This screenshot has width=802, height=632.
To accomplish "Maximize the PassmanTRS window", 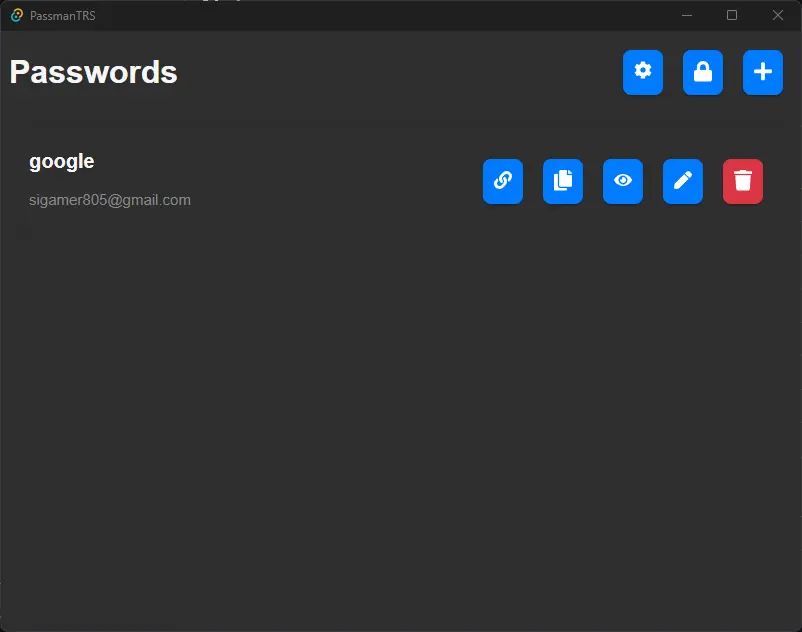I will [x=732, y=15].
